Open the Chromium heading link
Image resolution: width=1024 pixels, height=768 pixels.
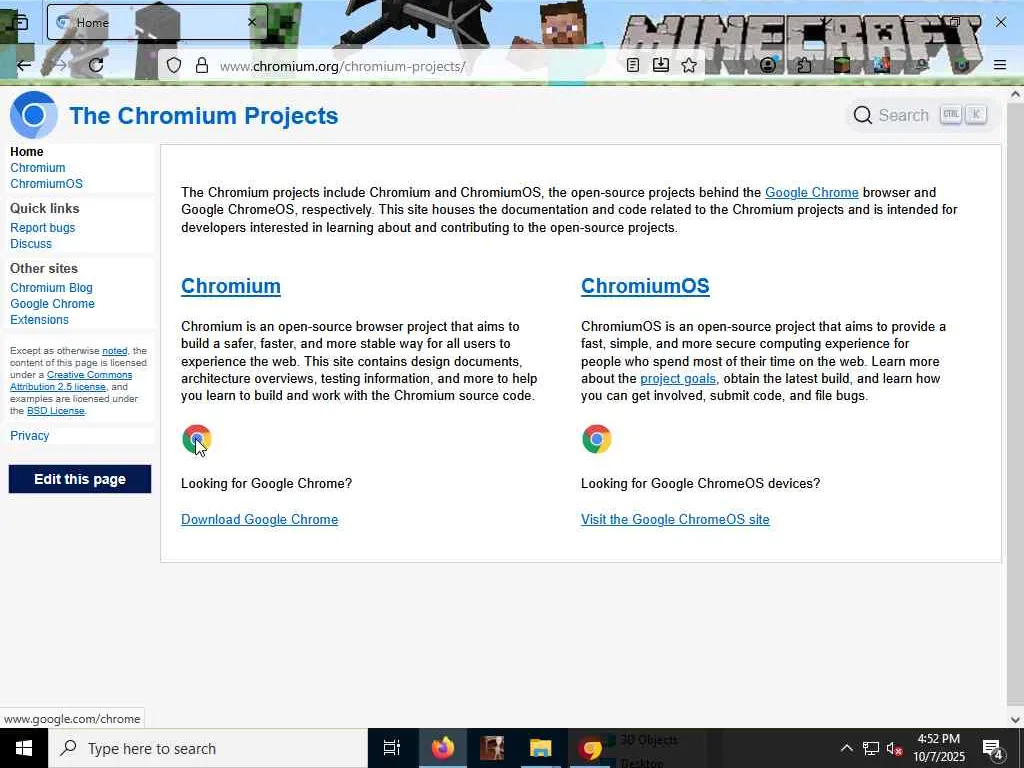click(x=231, y=286)
